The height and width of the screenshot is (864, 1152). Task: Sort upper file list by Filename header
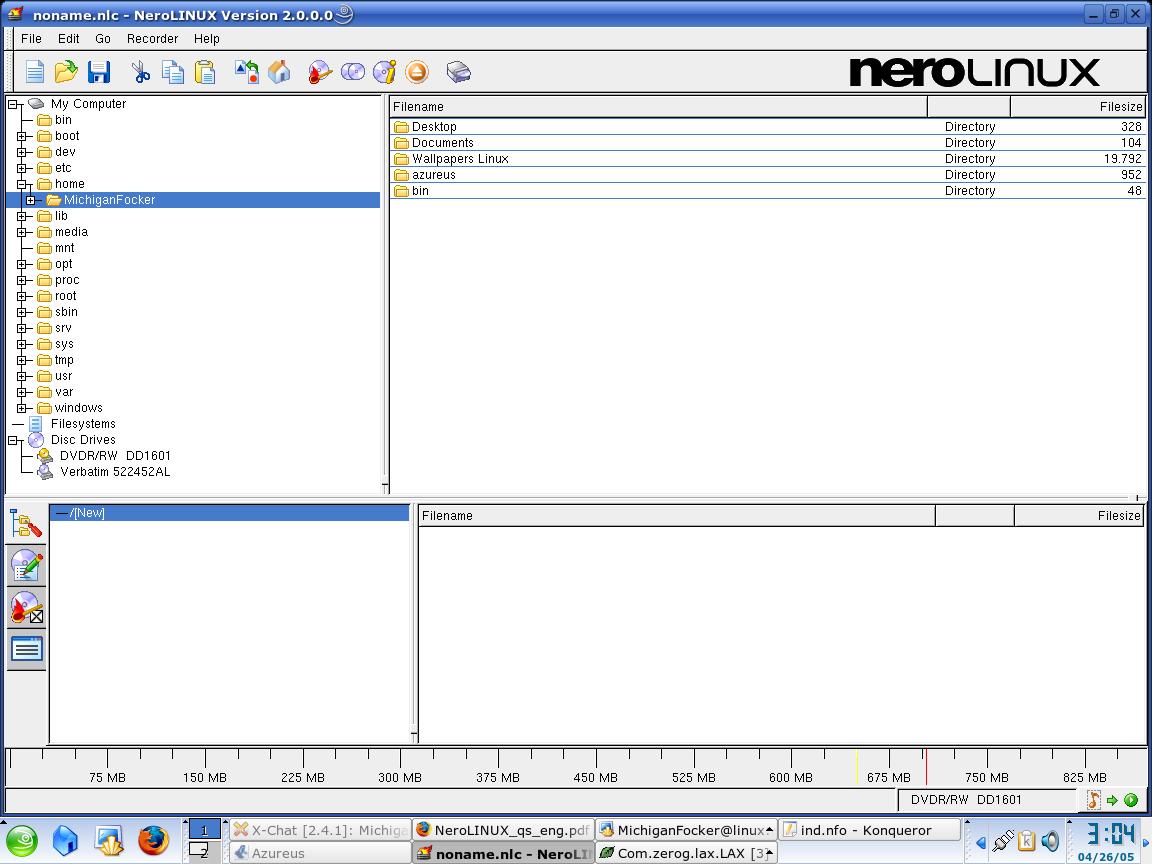click(658, 107)
